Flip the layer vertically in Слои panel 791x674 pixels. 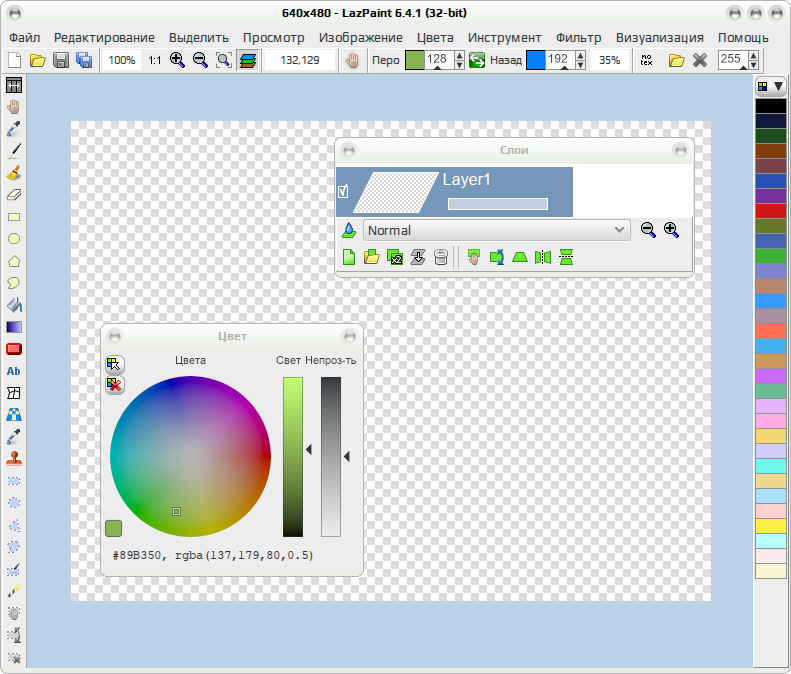pos(566,257)
